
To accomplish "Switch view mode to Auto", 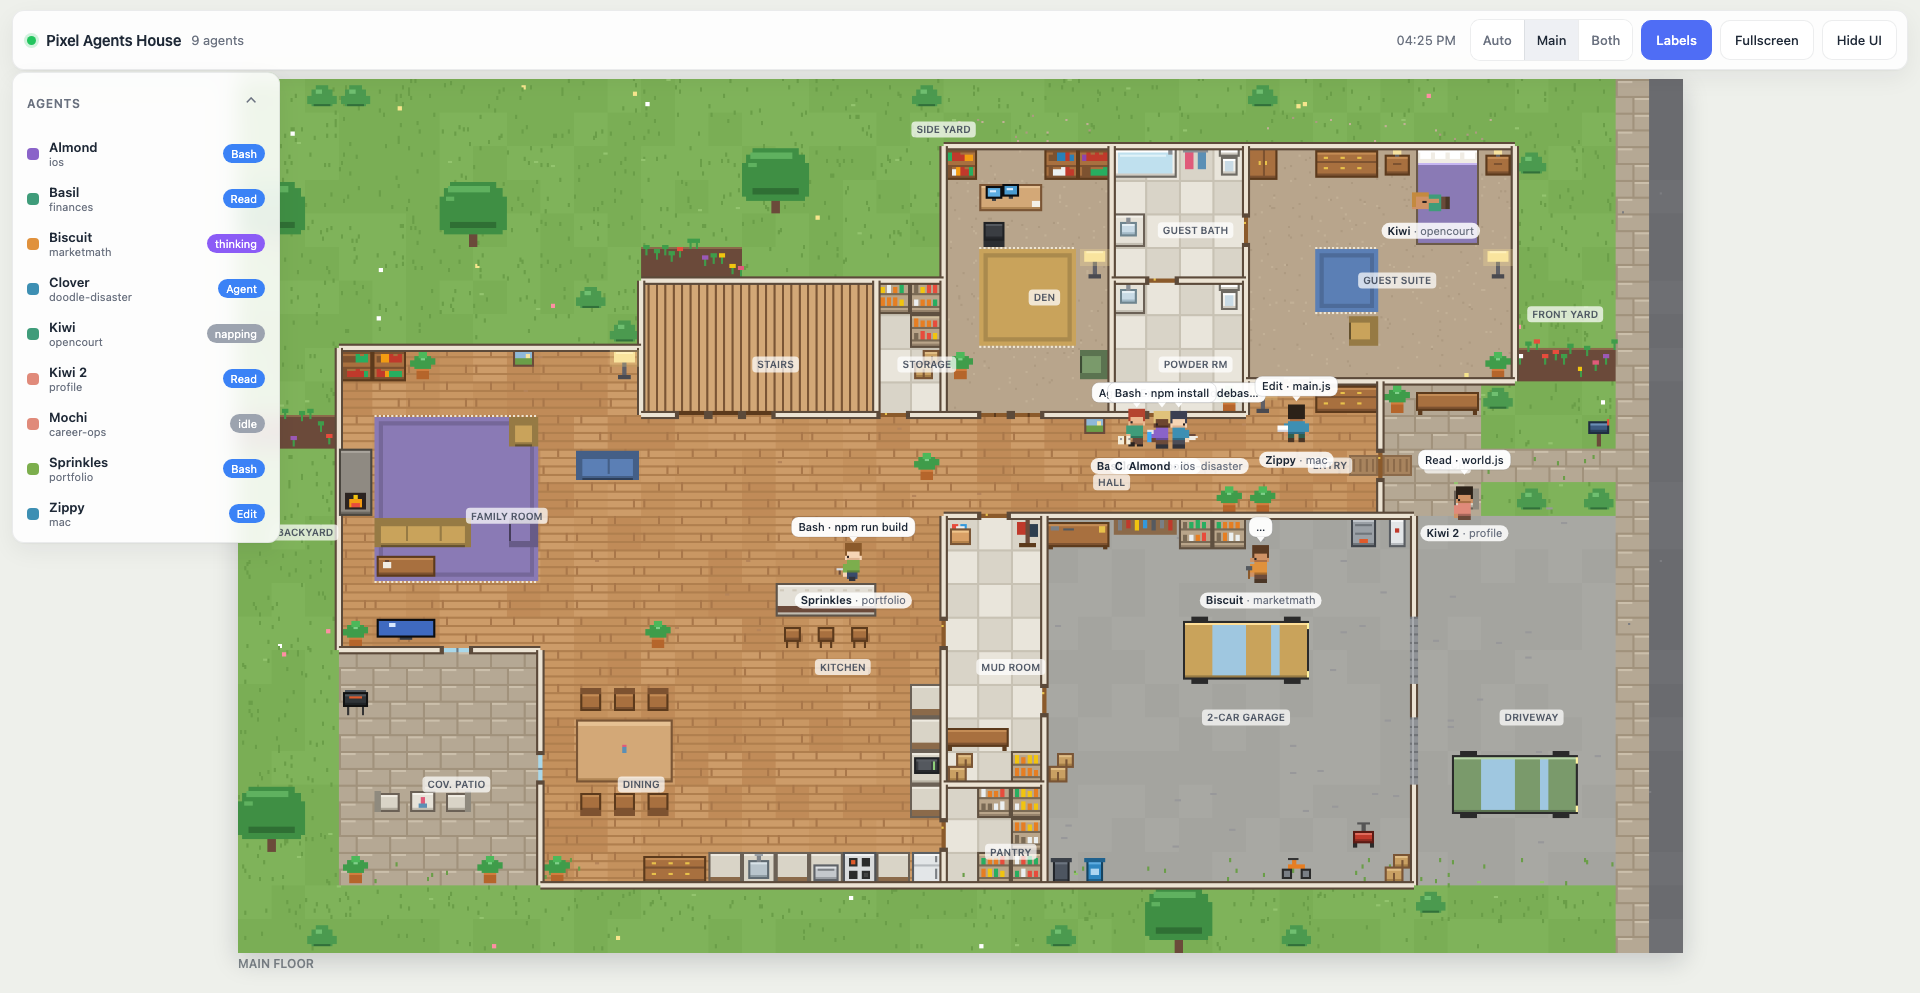I will 1497,41.
